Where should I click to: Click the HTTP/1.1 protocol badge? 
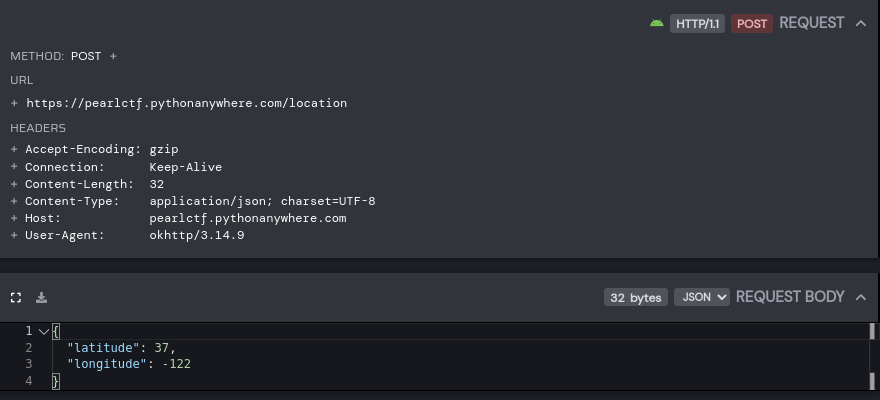click(x=697, y=23)
